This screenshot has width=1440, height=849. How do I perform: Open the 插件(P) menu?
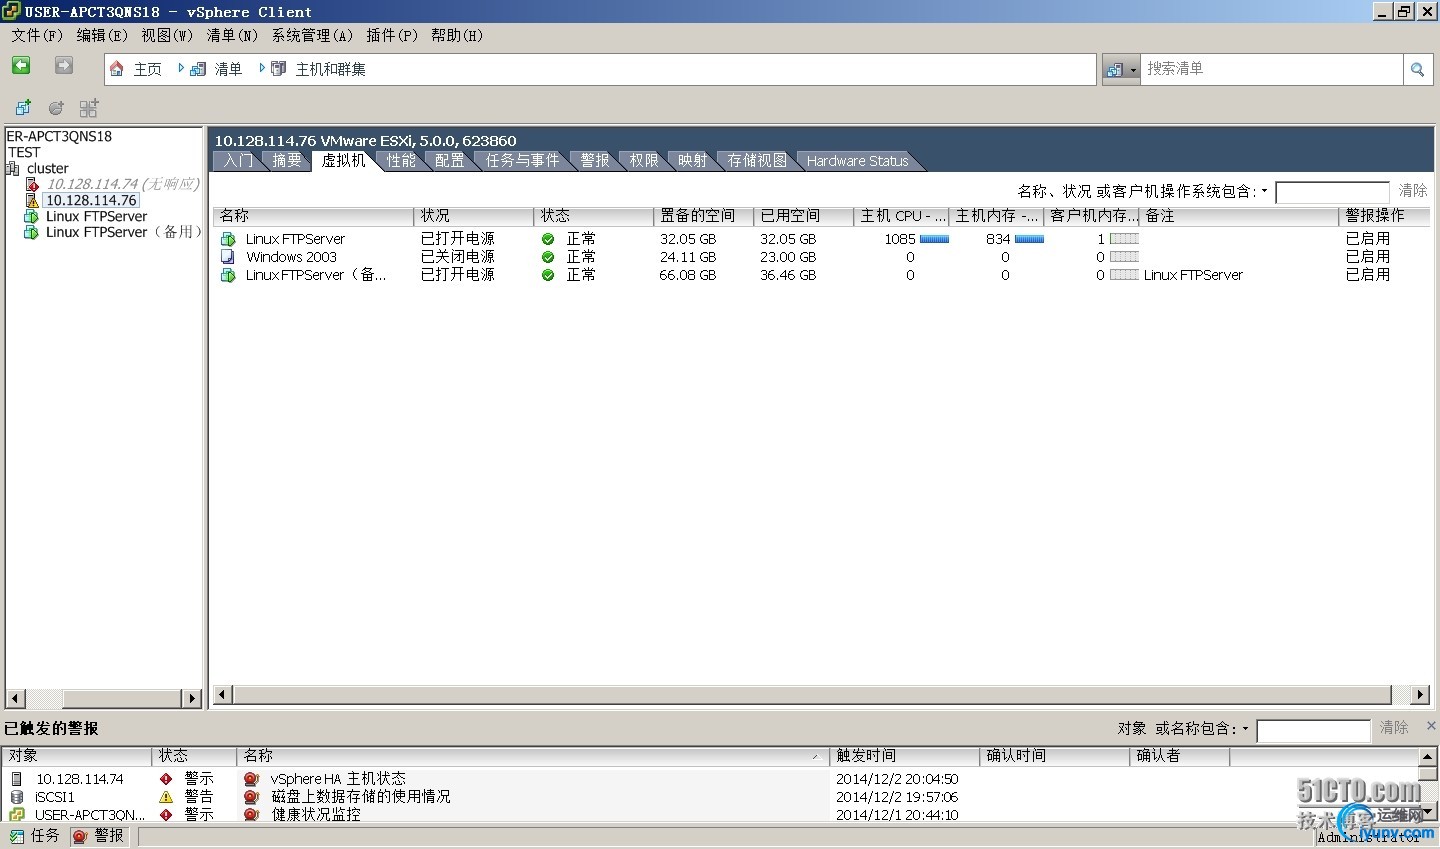click(392, 35)
